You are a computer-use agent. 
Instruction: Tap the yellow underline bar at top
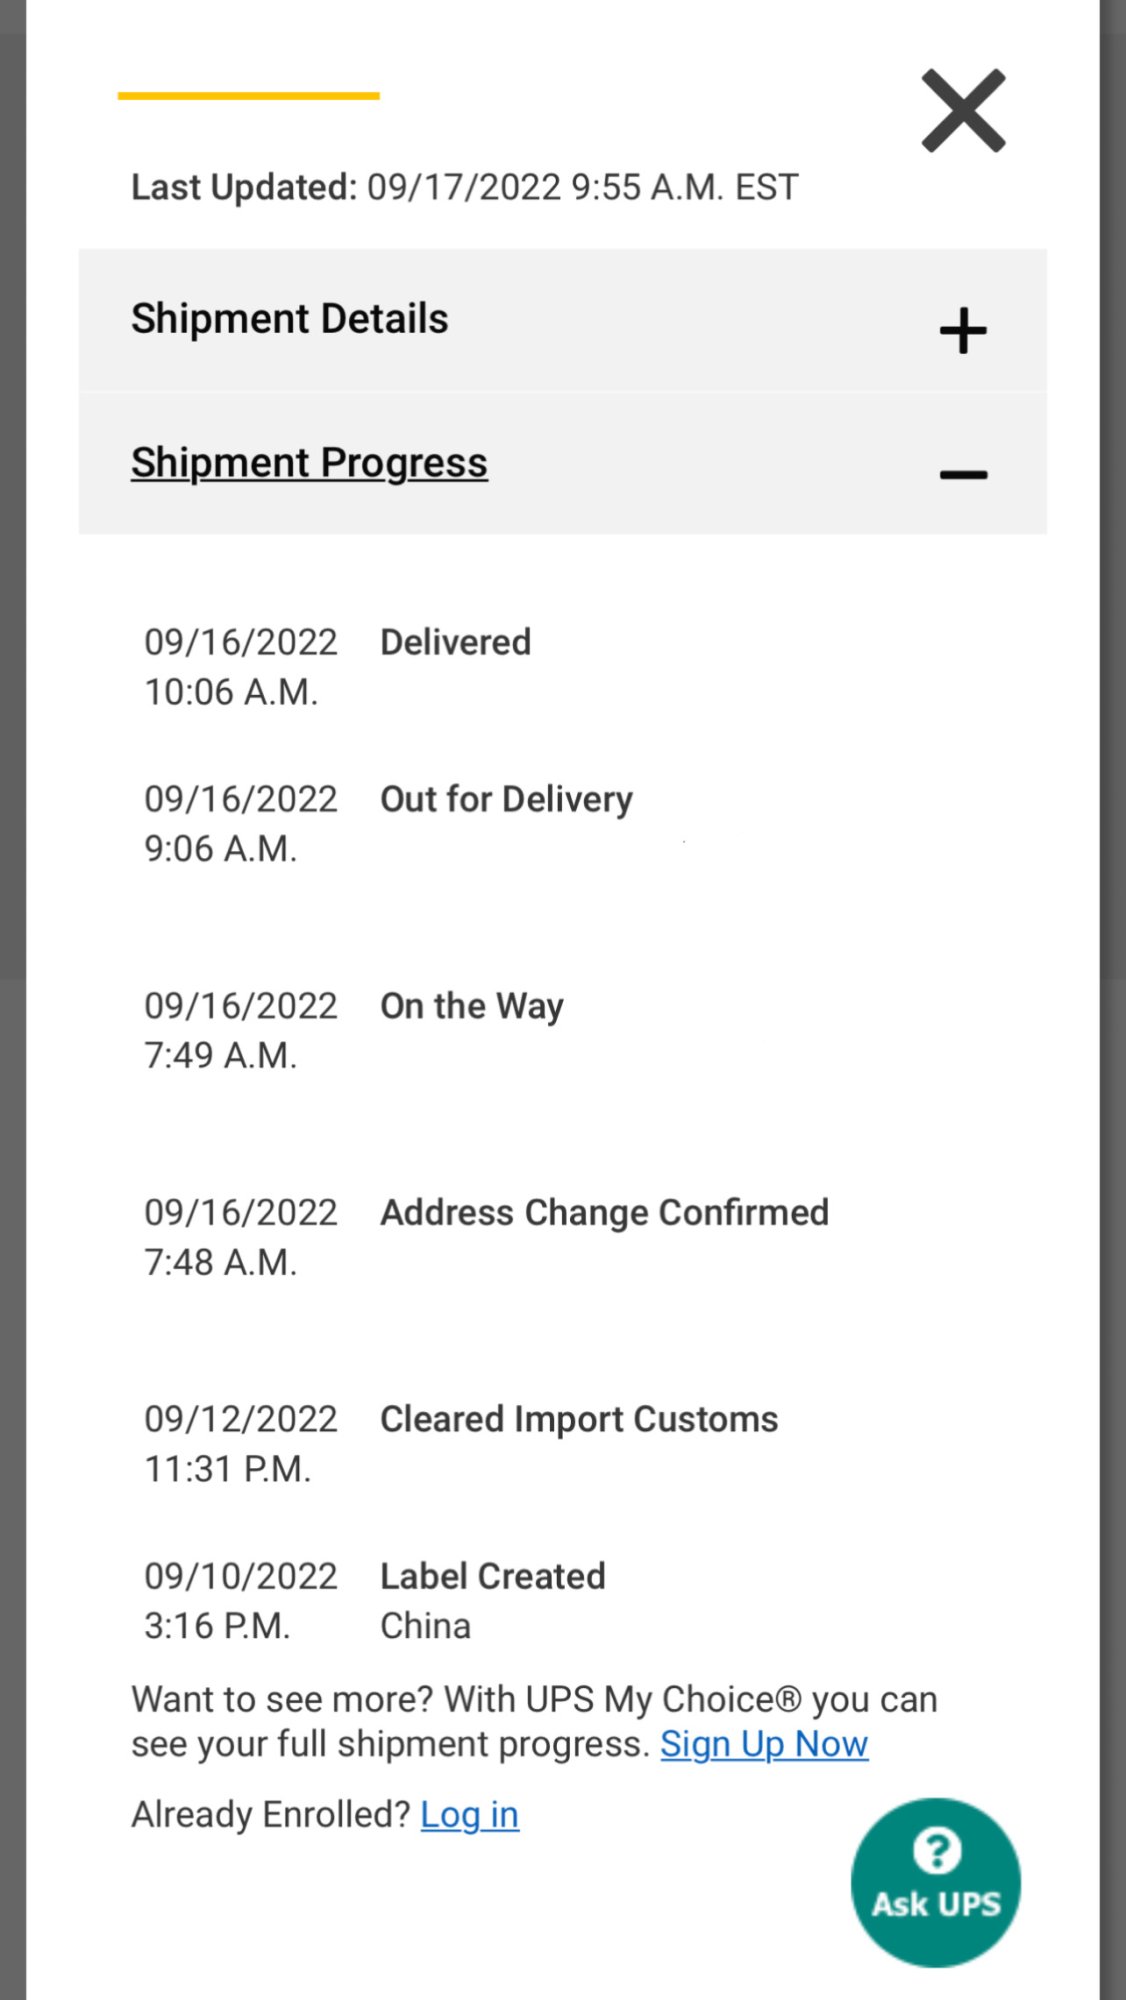248,96
